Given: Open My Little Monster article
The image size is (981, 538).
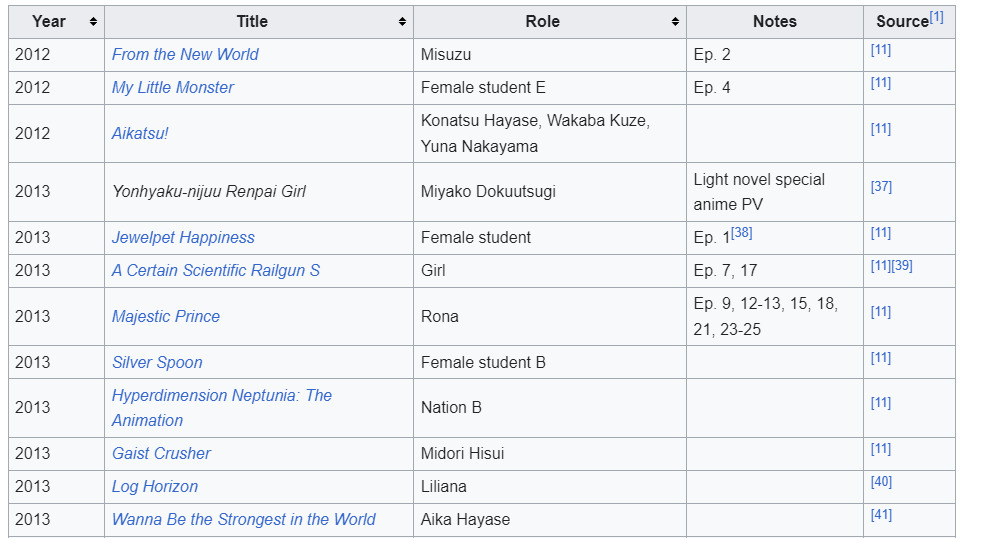Looking at the screenshot, I should pos(173,88).
